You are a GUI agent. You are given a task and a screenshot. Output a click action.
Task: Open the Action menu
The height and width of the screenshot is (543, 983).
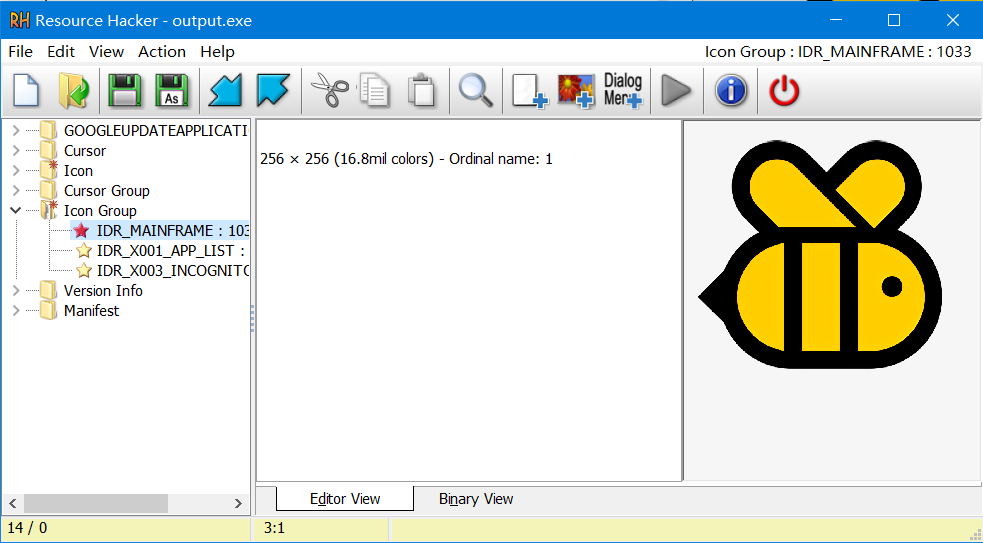[x=161, y=52]
